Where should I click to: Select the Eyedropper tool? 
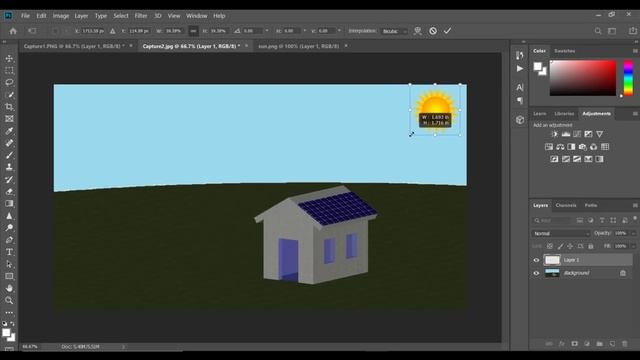click(9, 131)
